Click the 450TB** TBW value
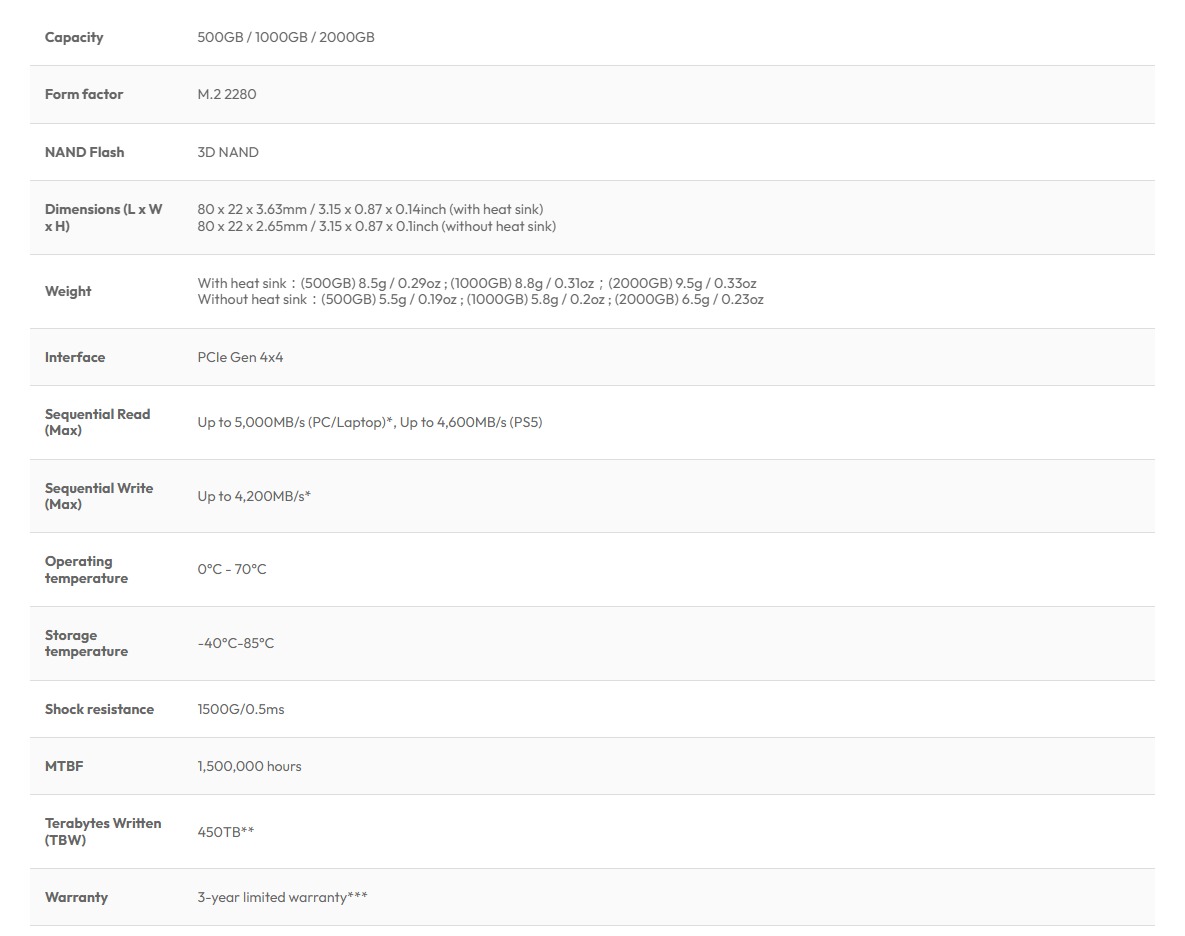The width and height of the screenshot is (1185, 936). [x=226, y=831]
